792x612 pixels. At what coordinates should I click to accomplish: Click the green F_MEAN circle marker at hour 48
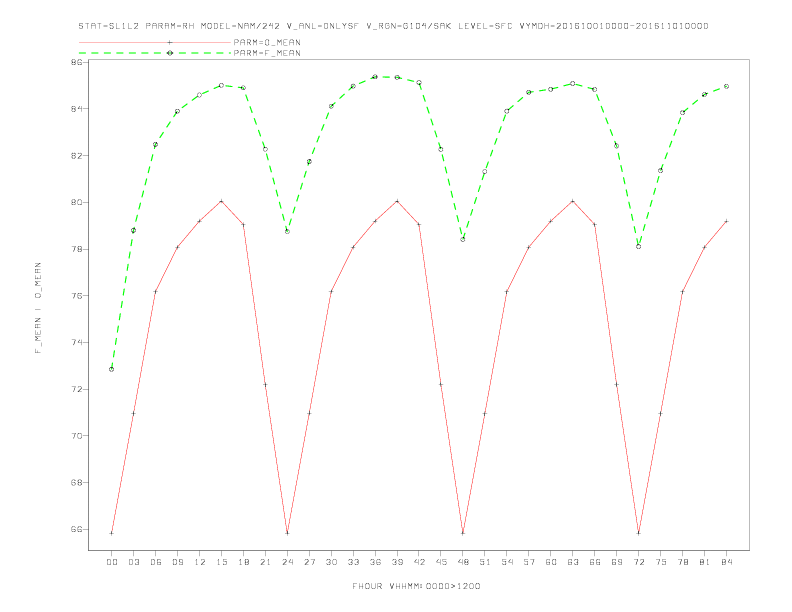coord(463,239)
